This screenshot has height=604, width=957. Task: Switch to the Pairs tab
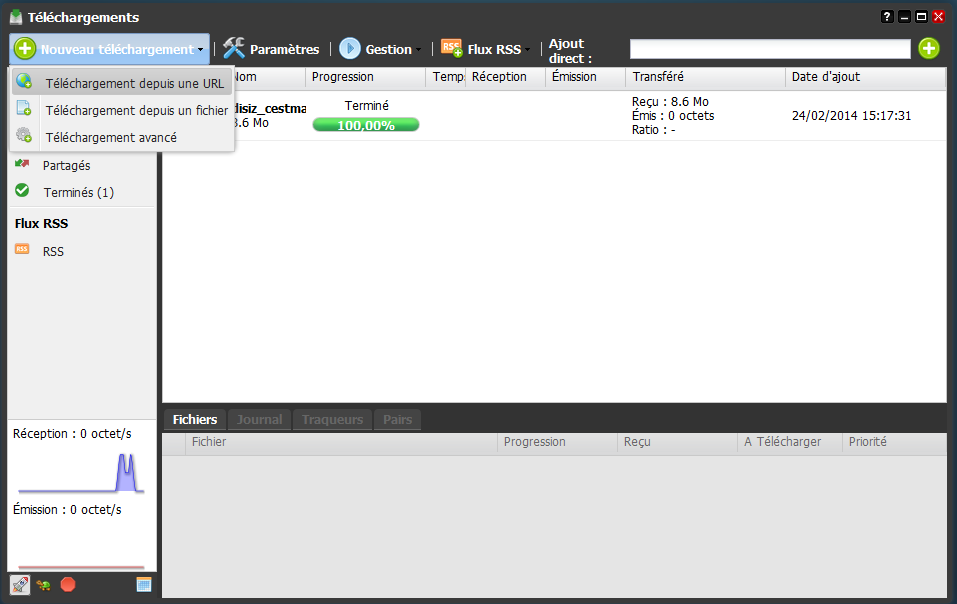click(x=397, y=420)
